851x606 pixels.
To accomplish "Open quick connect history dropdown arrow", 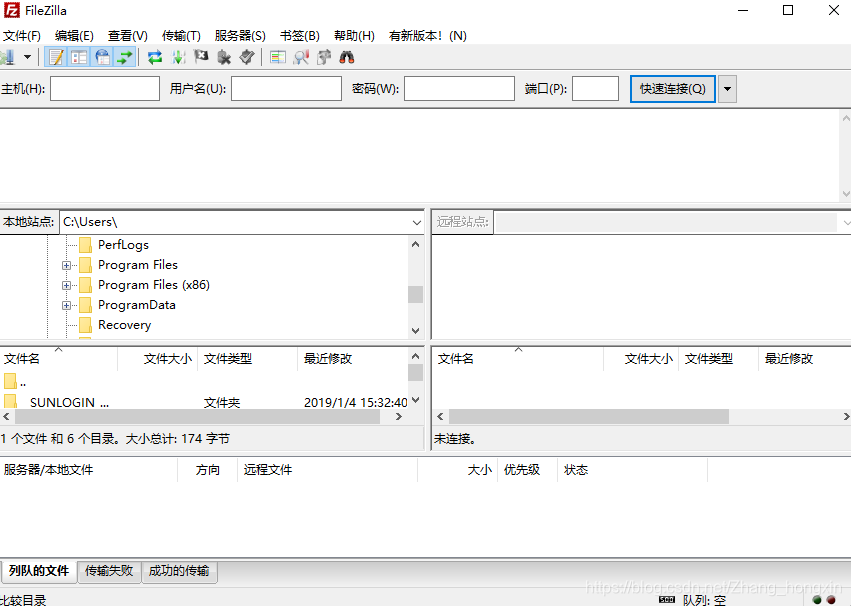I will (x=727, y=88).
